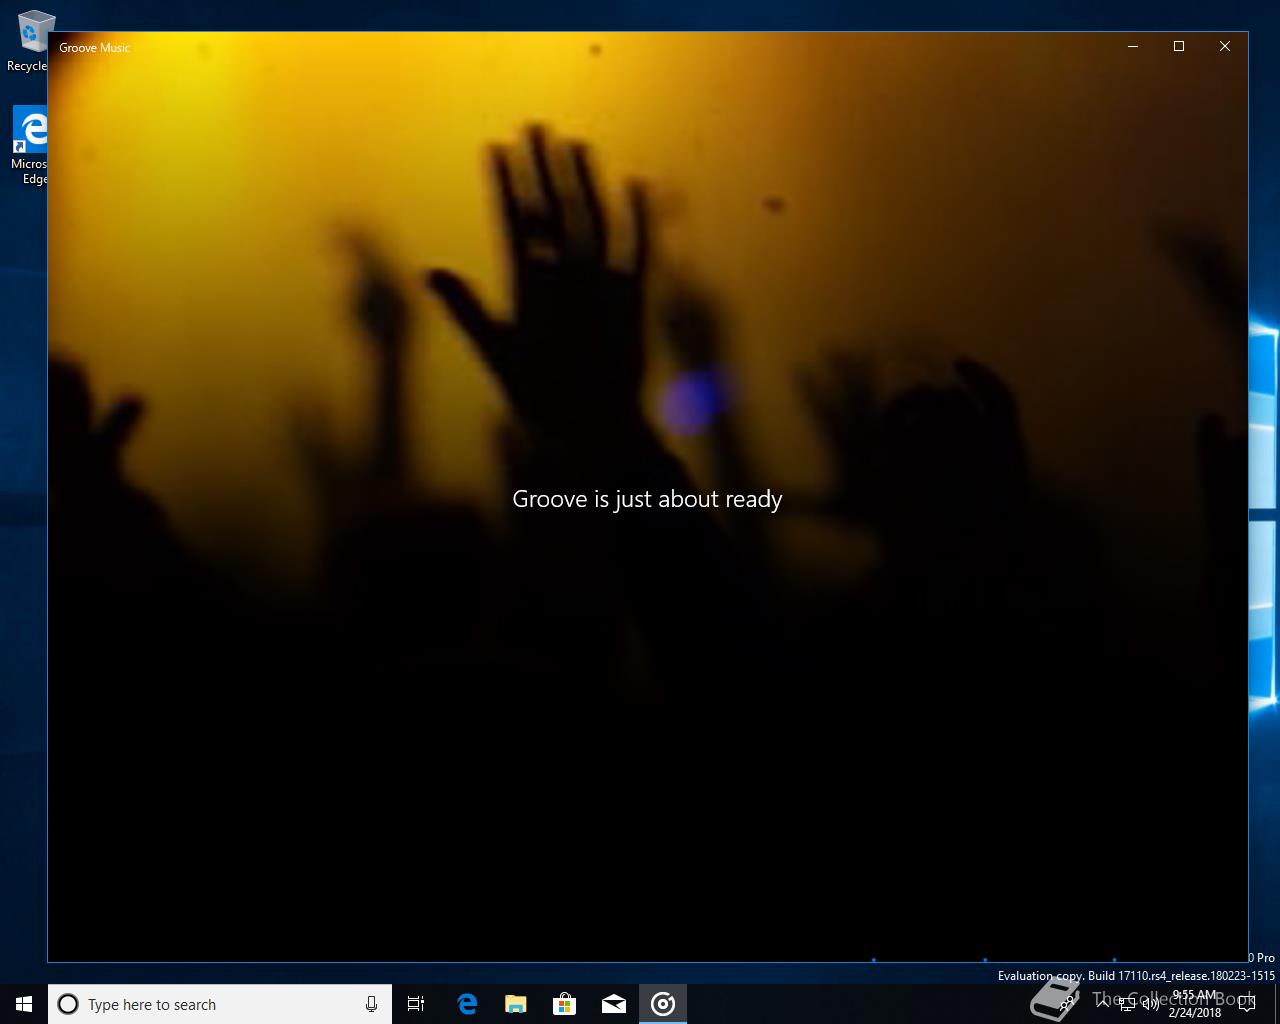Open the Mail app from the taskbar
This screenshot has height=1024, width=1280.
tap(614, 1004)
